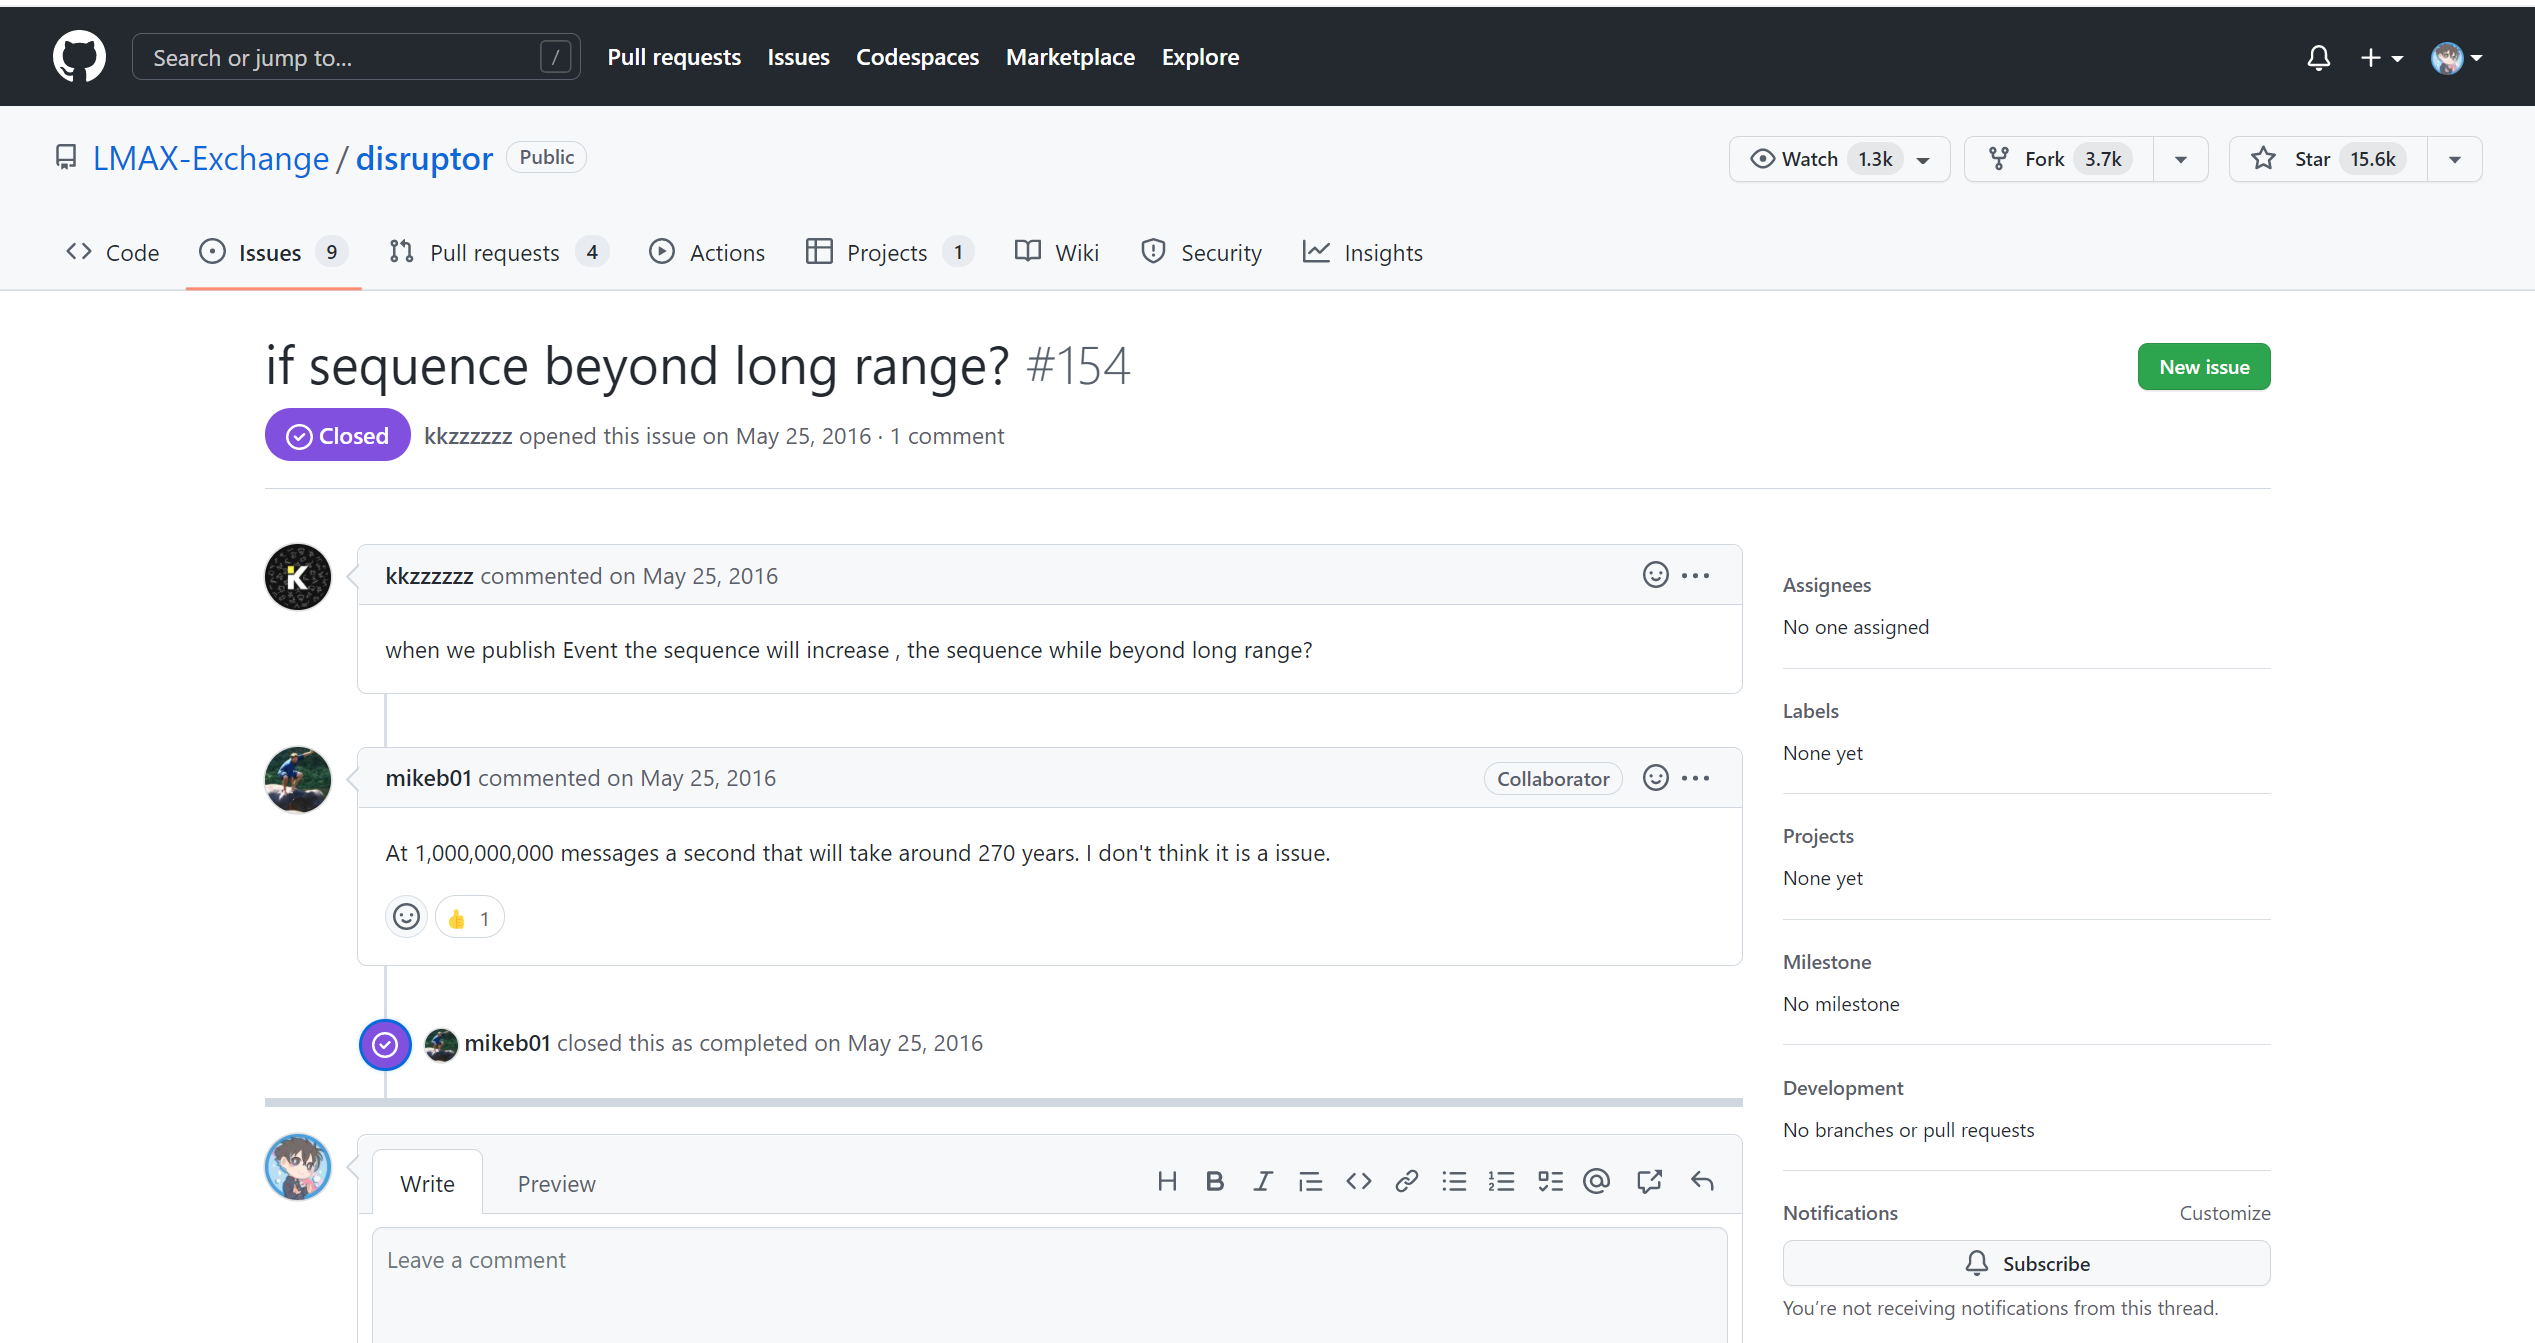Star the disruptor repository
This screenshot has width=2535, height=1343.
[x=2328, y=159]
